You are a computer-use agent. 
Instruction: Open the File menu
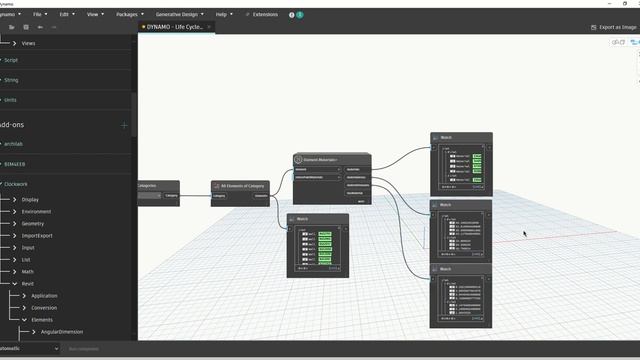click(x=40, y=14)
